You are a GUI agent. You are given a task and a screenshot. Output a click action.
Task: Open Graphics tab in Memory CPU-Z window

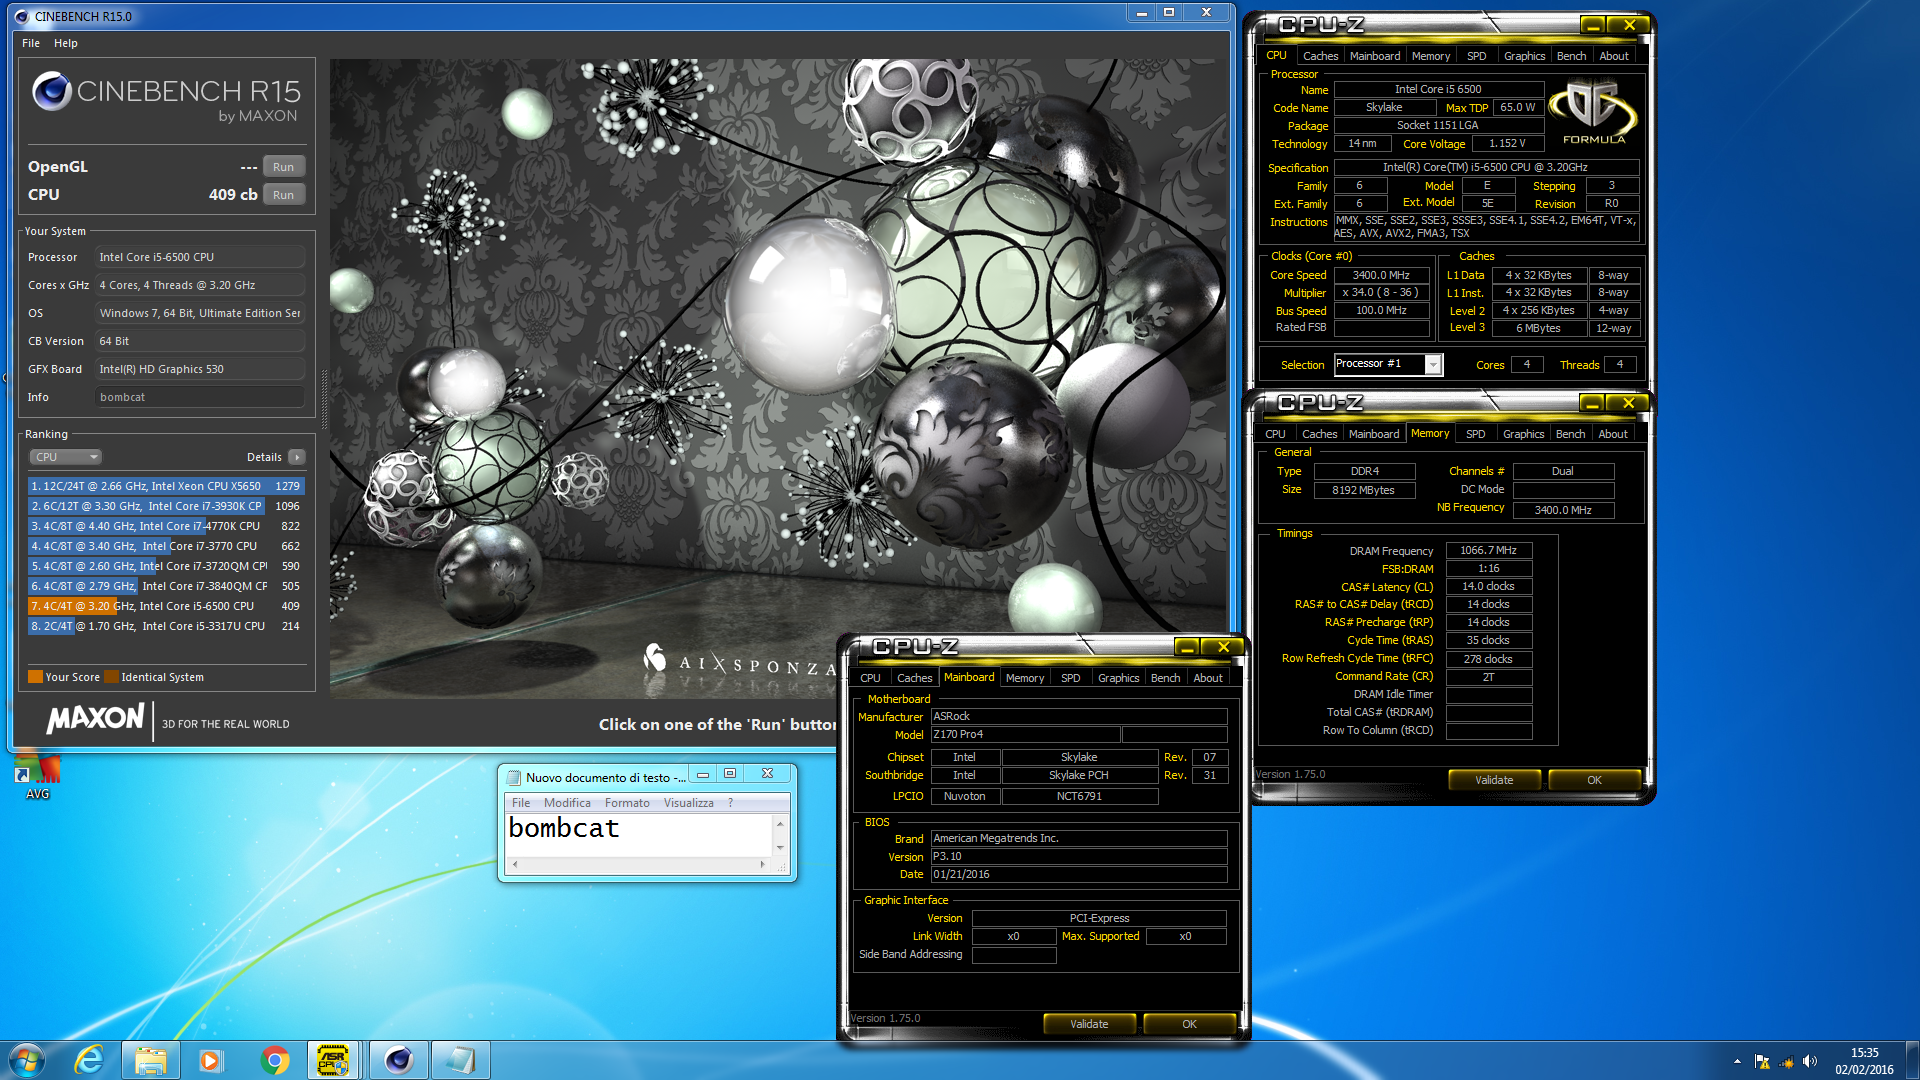tap(1523, 434)
